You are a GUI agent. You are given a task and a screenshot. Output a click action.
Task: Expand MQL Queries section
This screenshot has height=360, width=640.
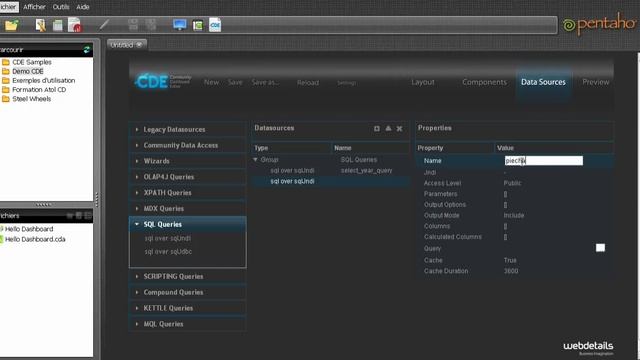coord(188,324)
